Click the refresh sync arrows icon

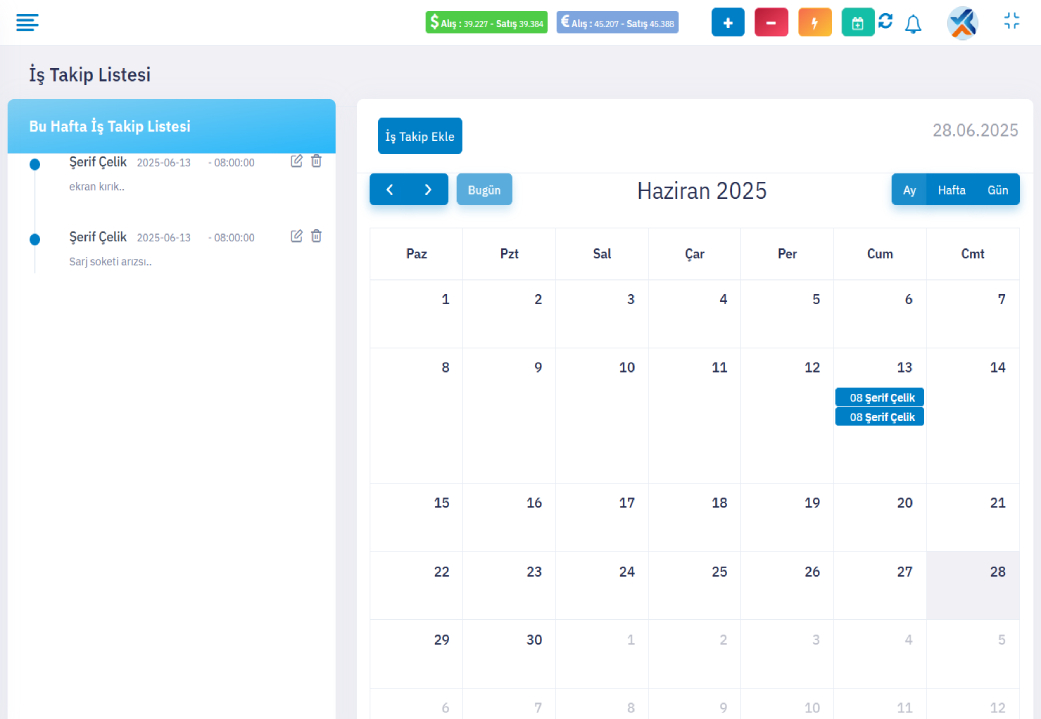pyautogui.click(x=885, y=21)
